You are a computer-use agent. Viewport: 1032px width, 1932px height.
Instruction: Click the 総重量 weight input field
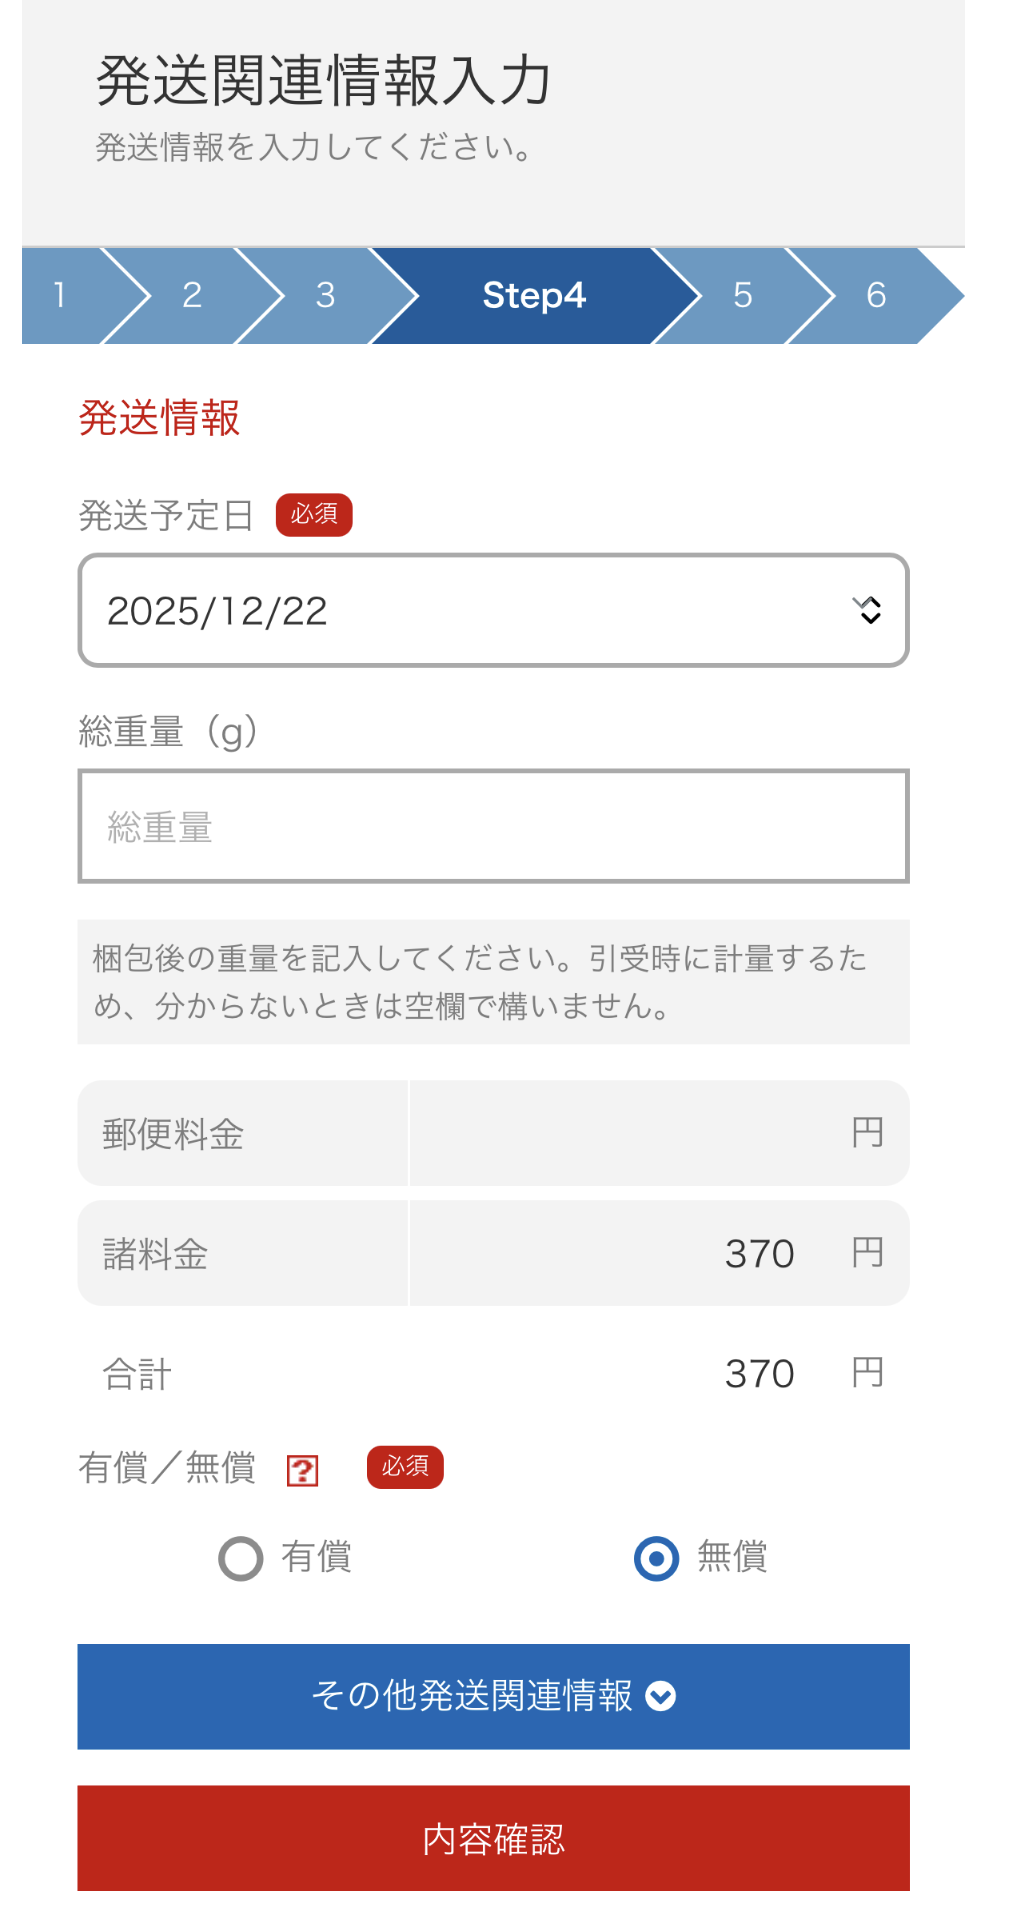point(493,827)
